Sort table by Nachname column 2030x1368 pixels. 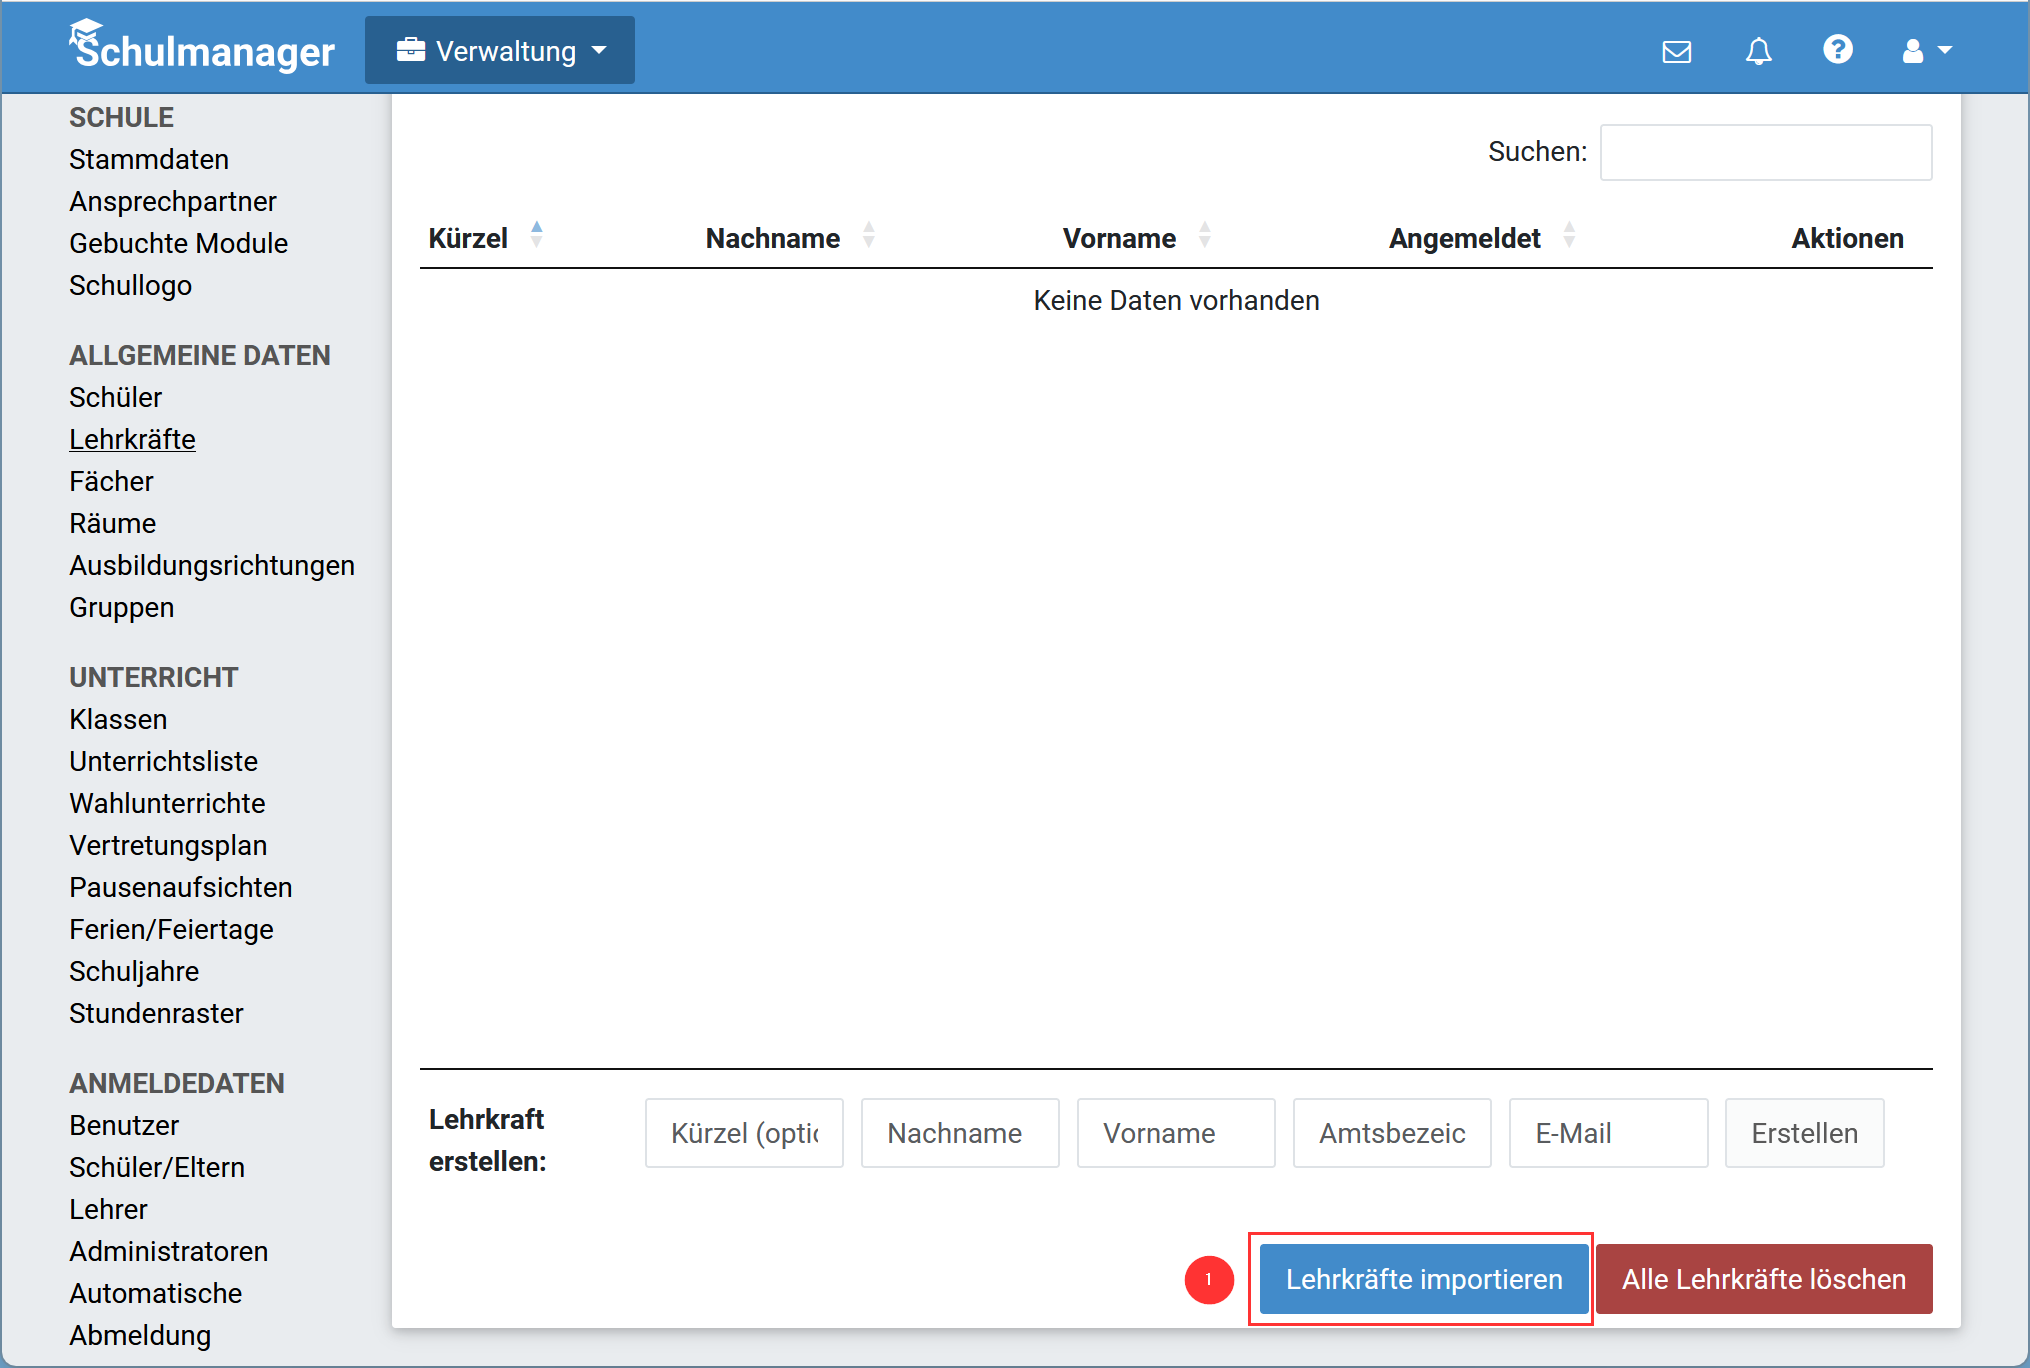(x=790, y=238)
